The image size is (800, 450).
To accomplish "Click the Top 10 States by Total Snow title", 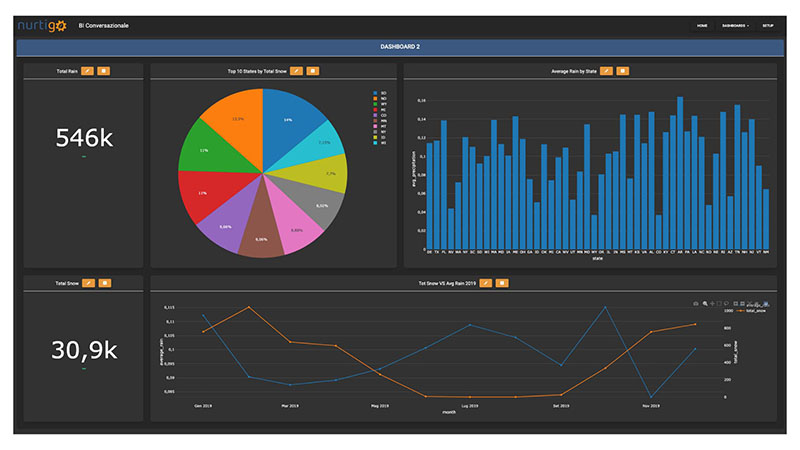I will 257,71.
